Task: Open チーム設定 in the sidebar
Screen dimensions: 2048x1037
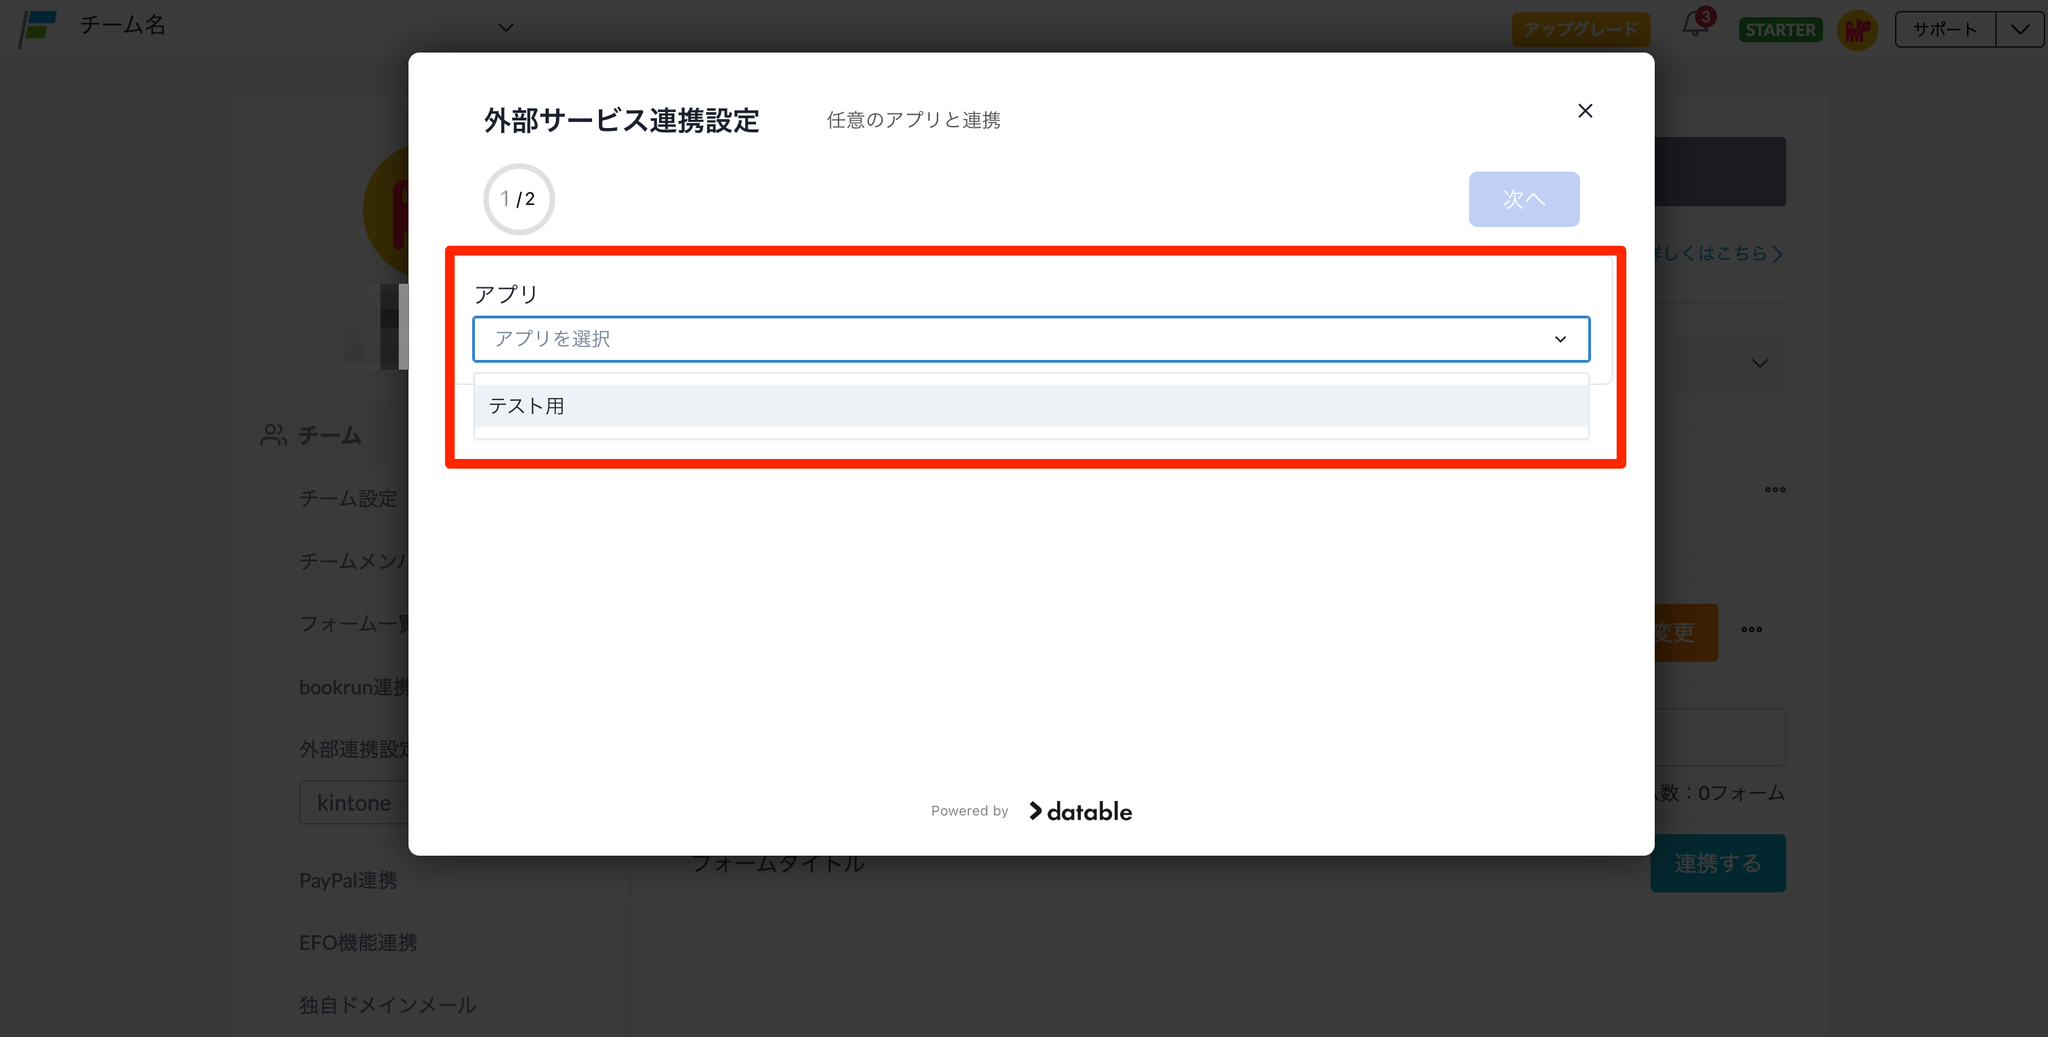Action: pyautogui.click(x=348, y=498)
